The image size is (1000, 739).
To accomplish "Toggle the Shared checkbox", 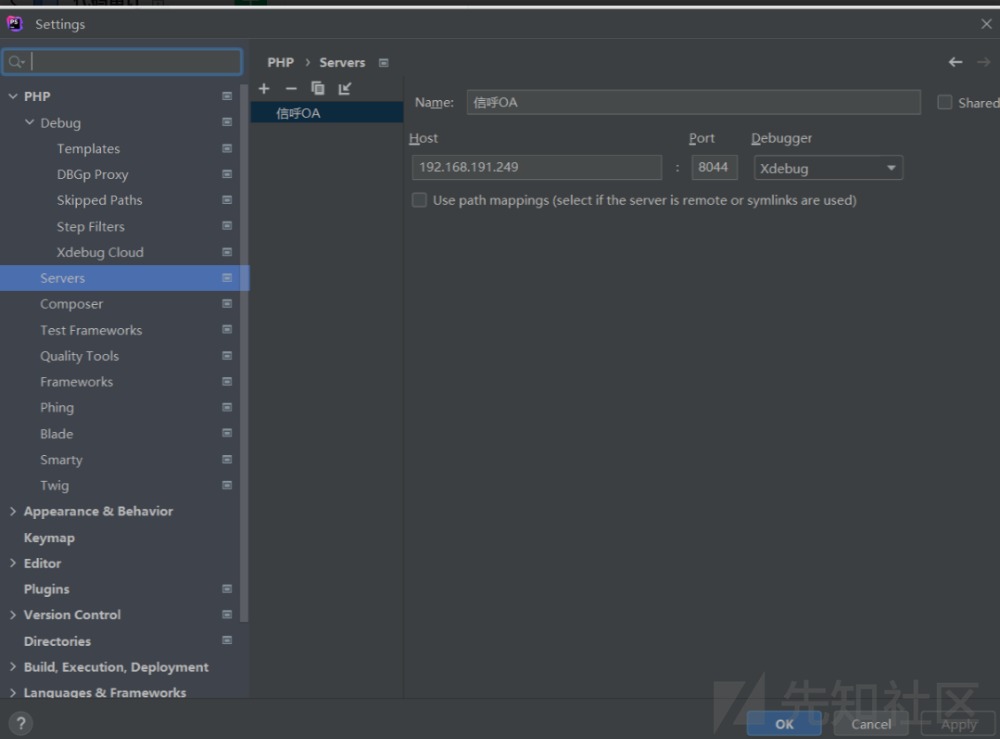I will point(945,102).
